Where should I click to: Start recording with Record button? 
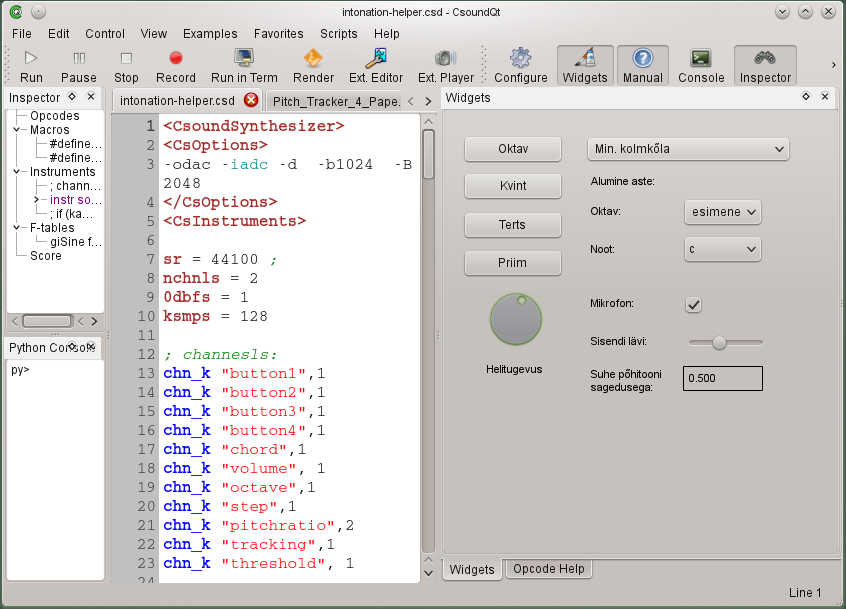176,66
